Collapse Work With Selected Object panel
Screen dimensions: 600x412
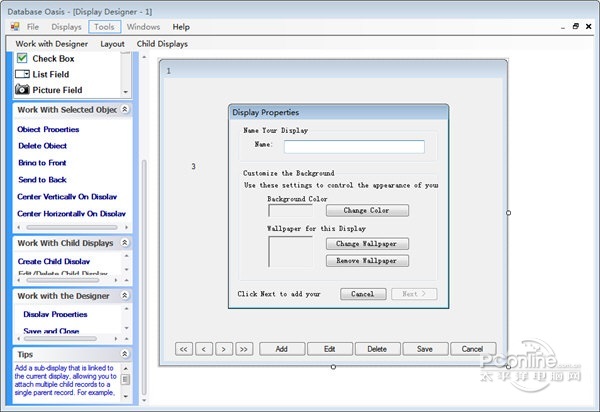pos(125,109)
